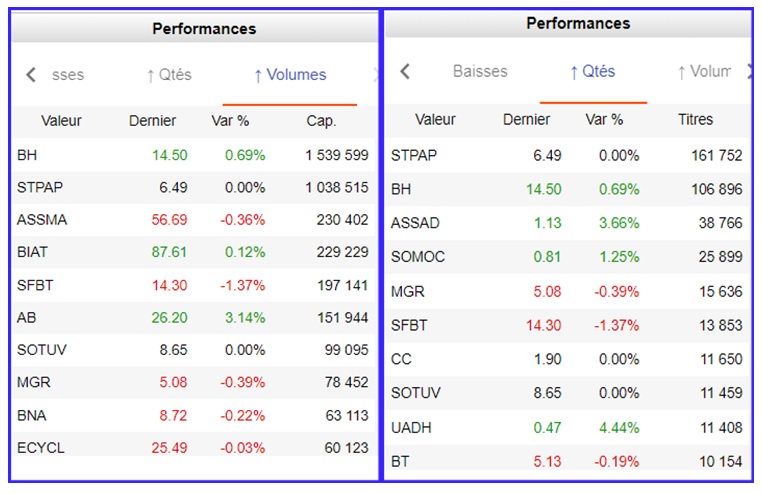
Task: Click left chevron in right Performances panel
Action: pos(404,72)
